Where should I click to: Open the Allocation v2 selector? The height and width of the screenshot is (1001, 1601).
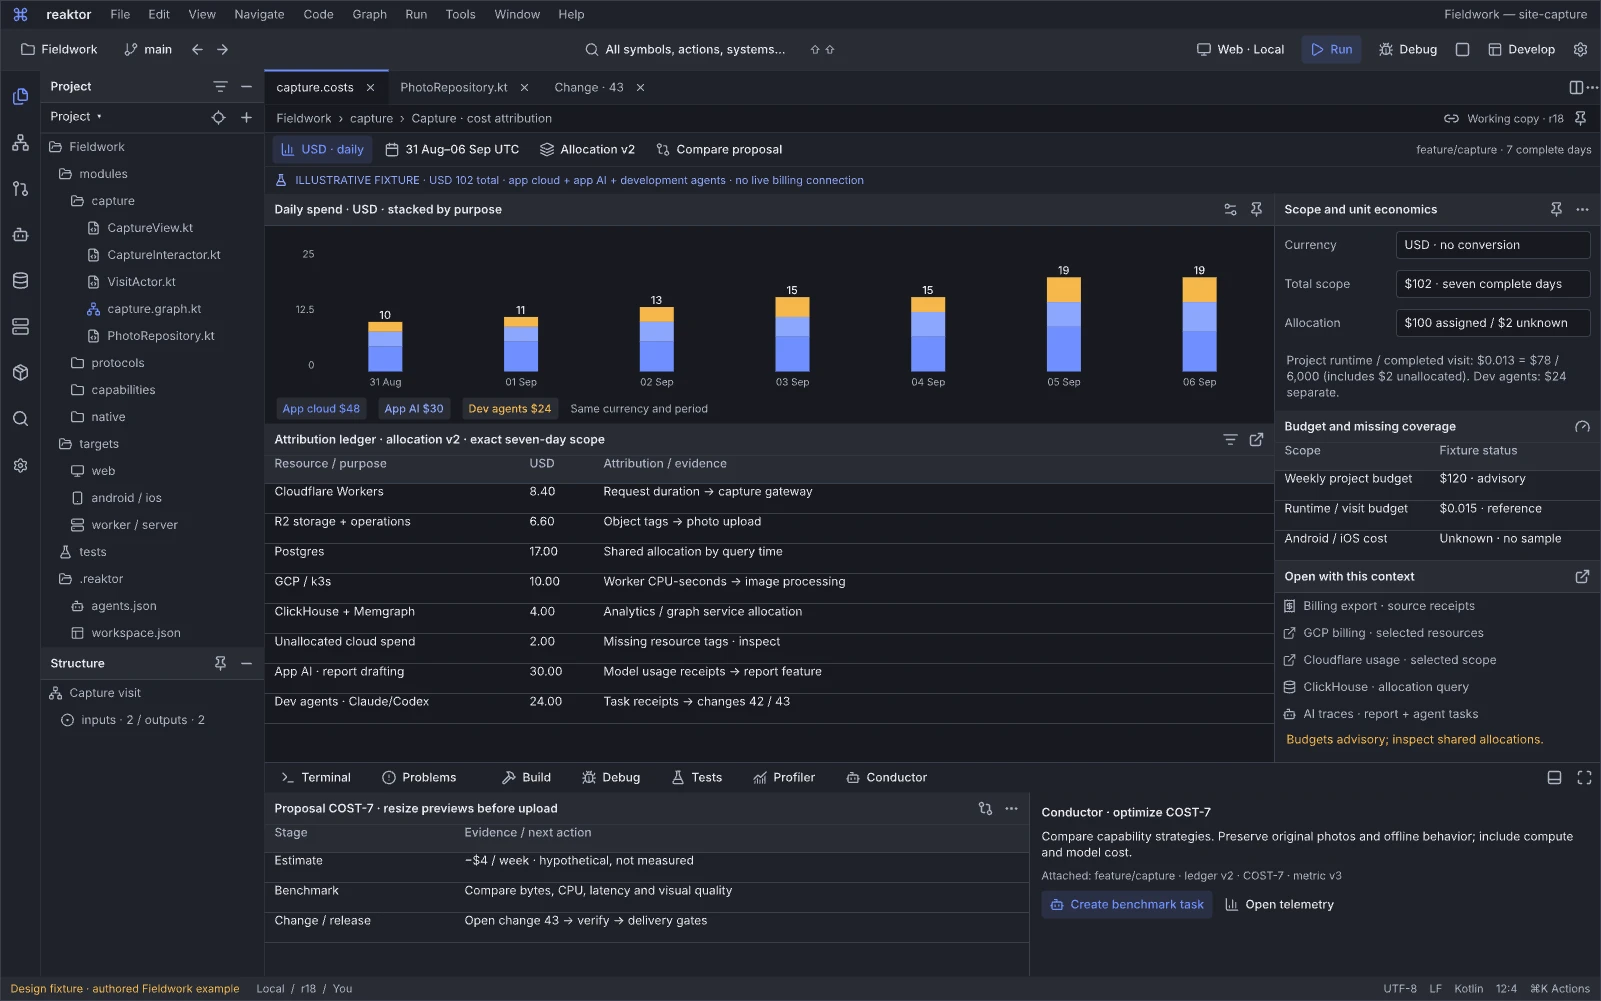point(587,149)
